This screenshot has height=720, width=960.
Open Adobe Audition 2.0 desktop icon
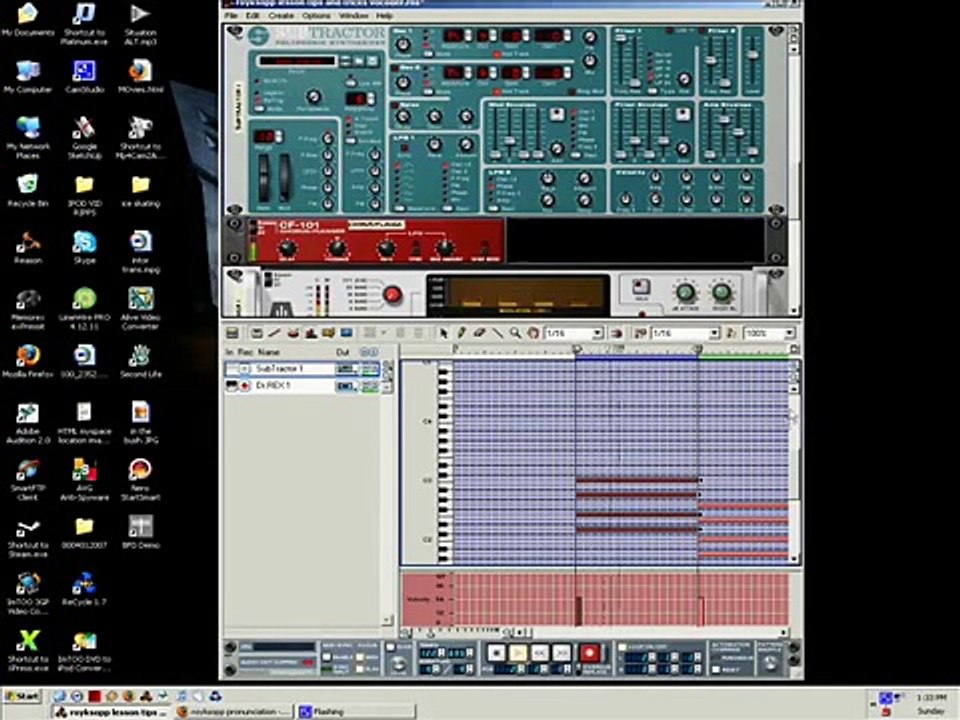click(28, 422)
